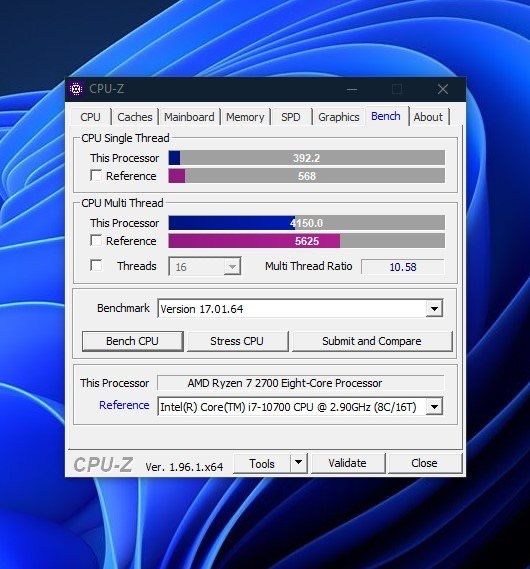Click the CPU Single Thread group label
This screenshot has height=569, width=530.
coord(125,138)
